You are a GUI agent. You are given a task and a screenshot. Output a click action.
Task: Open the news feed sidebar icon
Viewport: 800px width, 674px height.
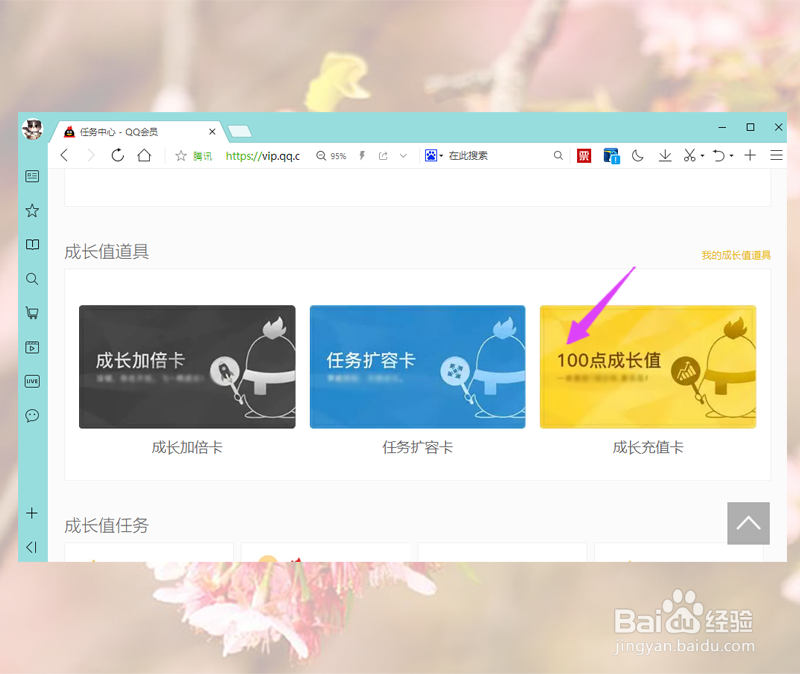tap(32, 177)
